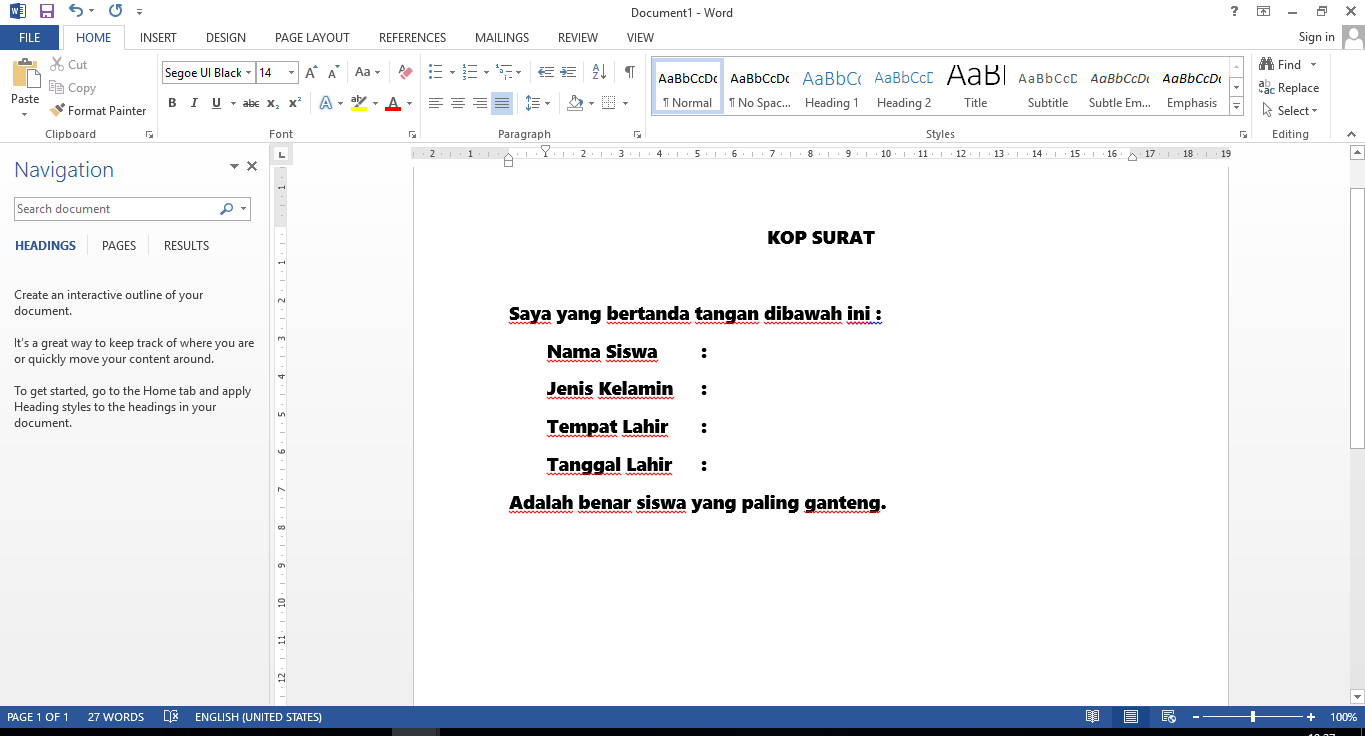Apply the Underline icon
The width and height of the screenshot is (1365, 736).
(214, 102)
